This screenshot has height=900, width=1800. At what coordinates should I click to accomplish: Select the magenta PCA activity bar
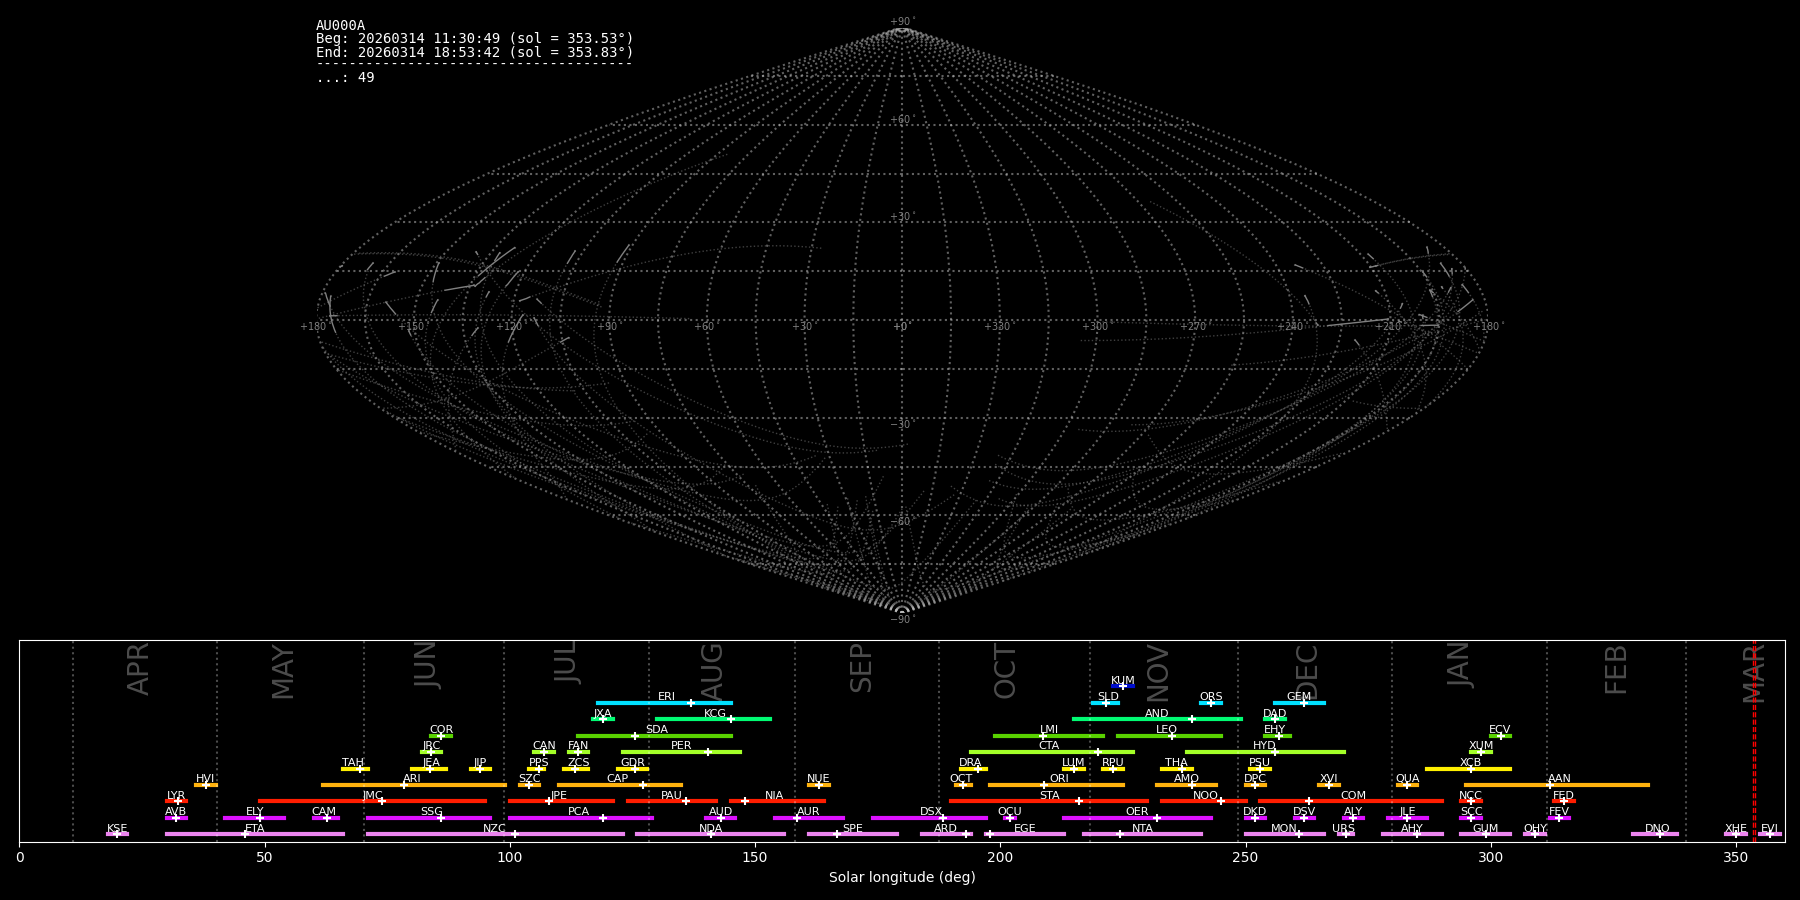(x=580, y=818)
